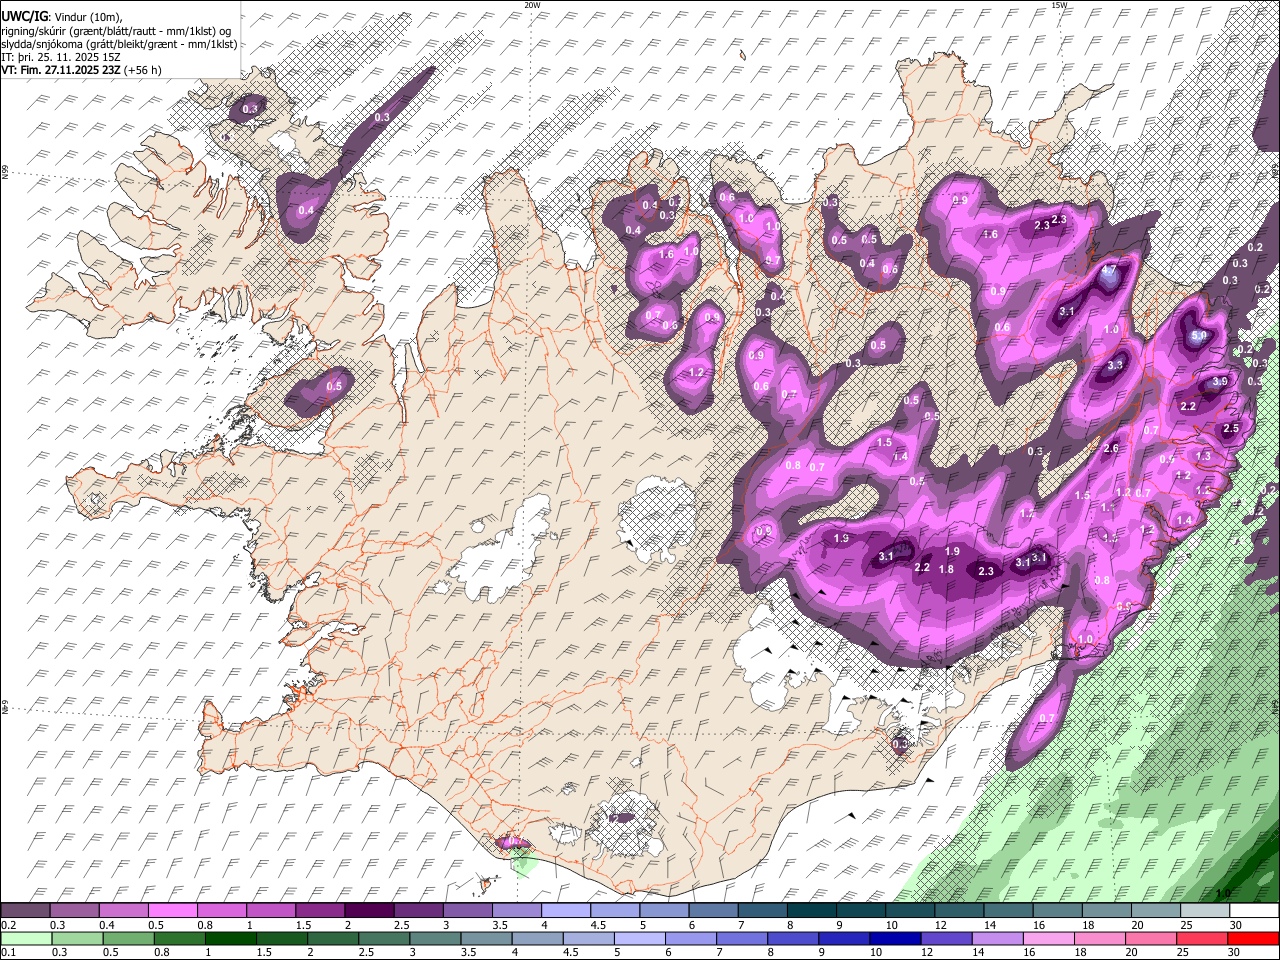Click the "0.3" hatched label near Öræfajökull on the south coast

click(900, 743)
